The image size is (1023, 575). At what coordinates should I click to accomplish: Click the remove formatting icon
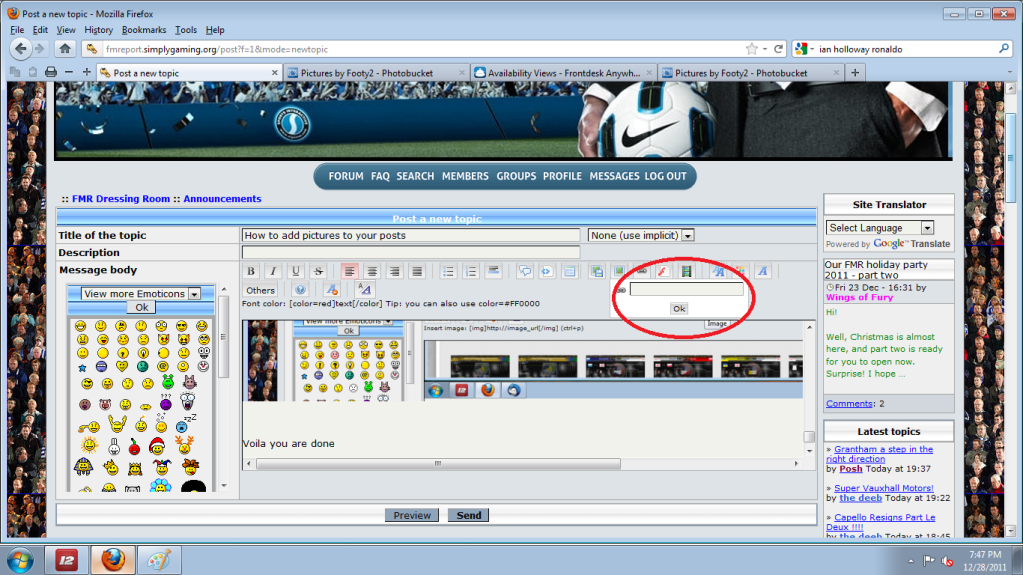click(x=332, y=290)
